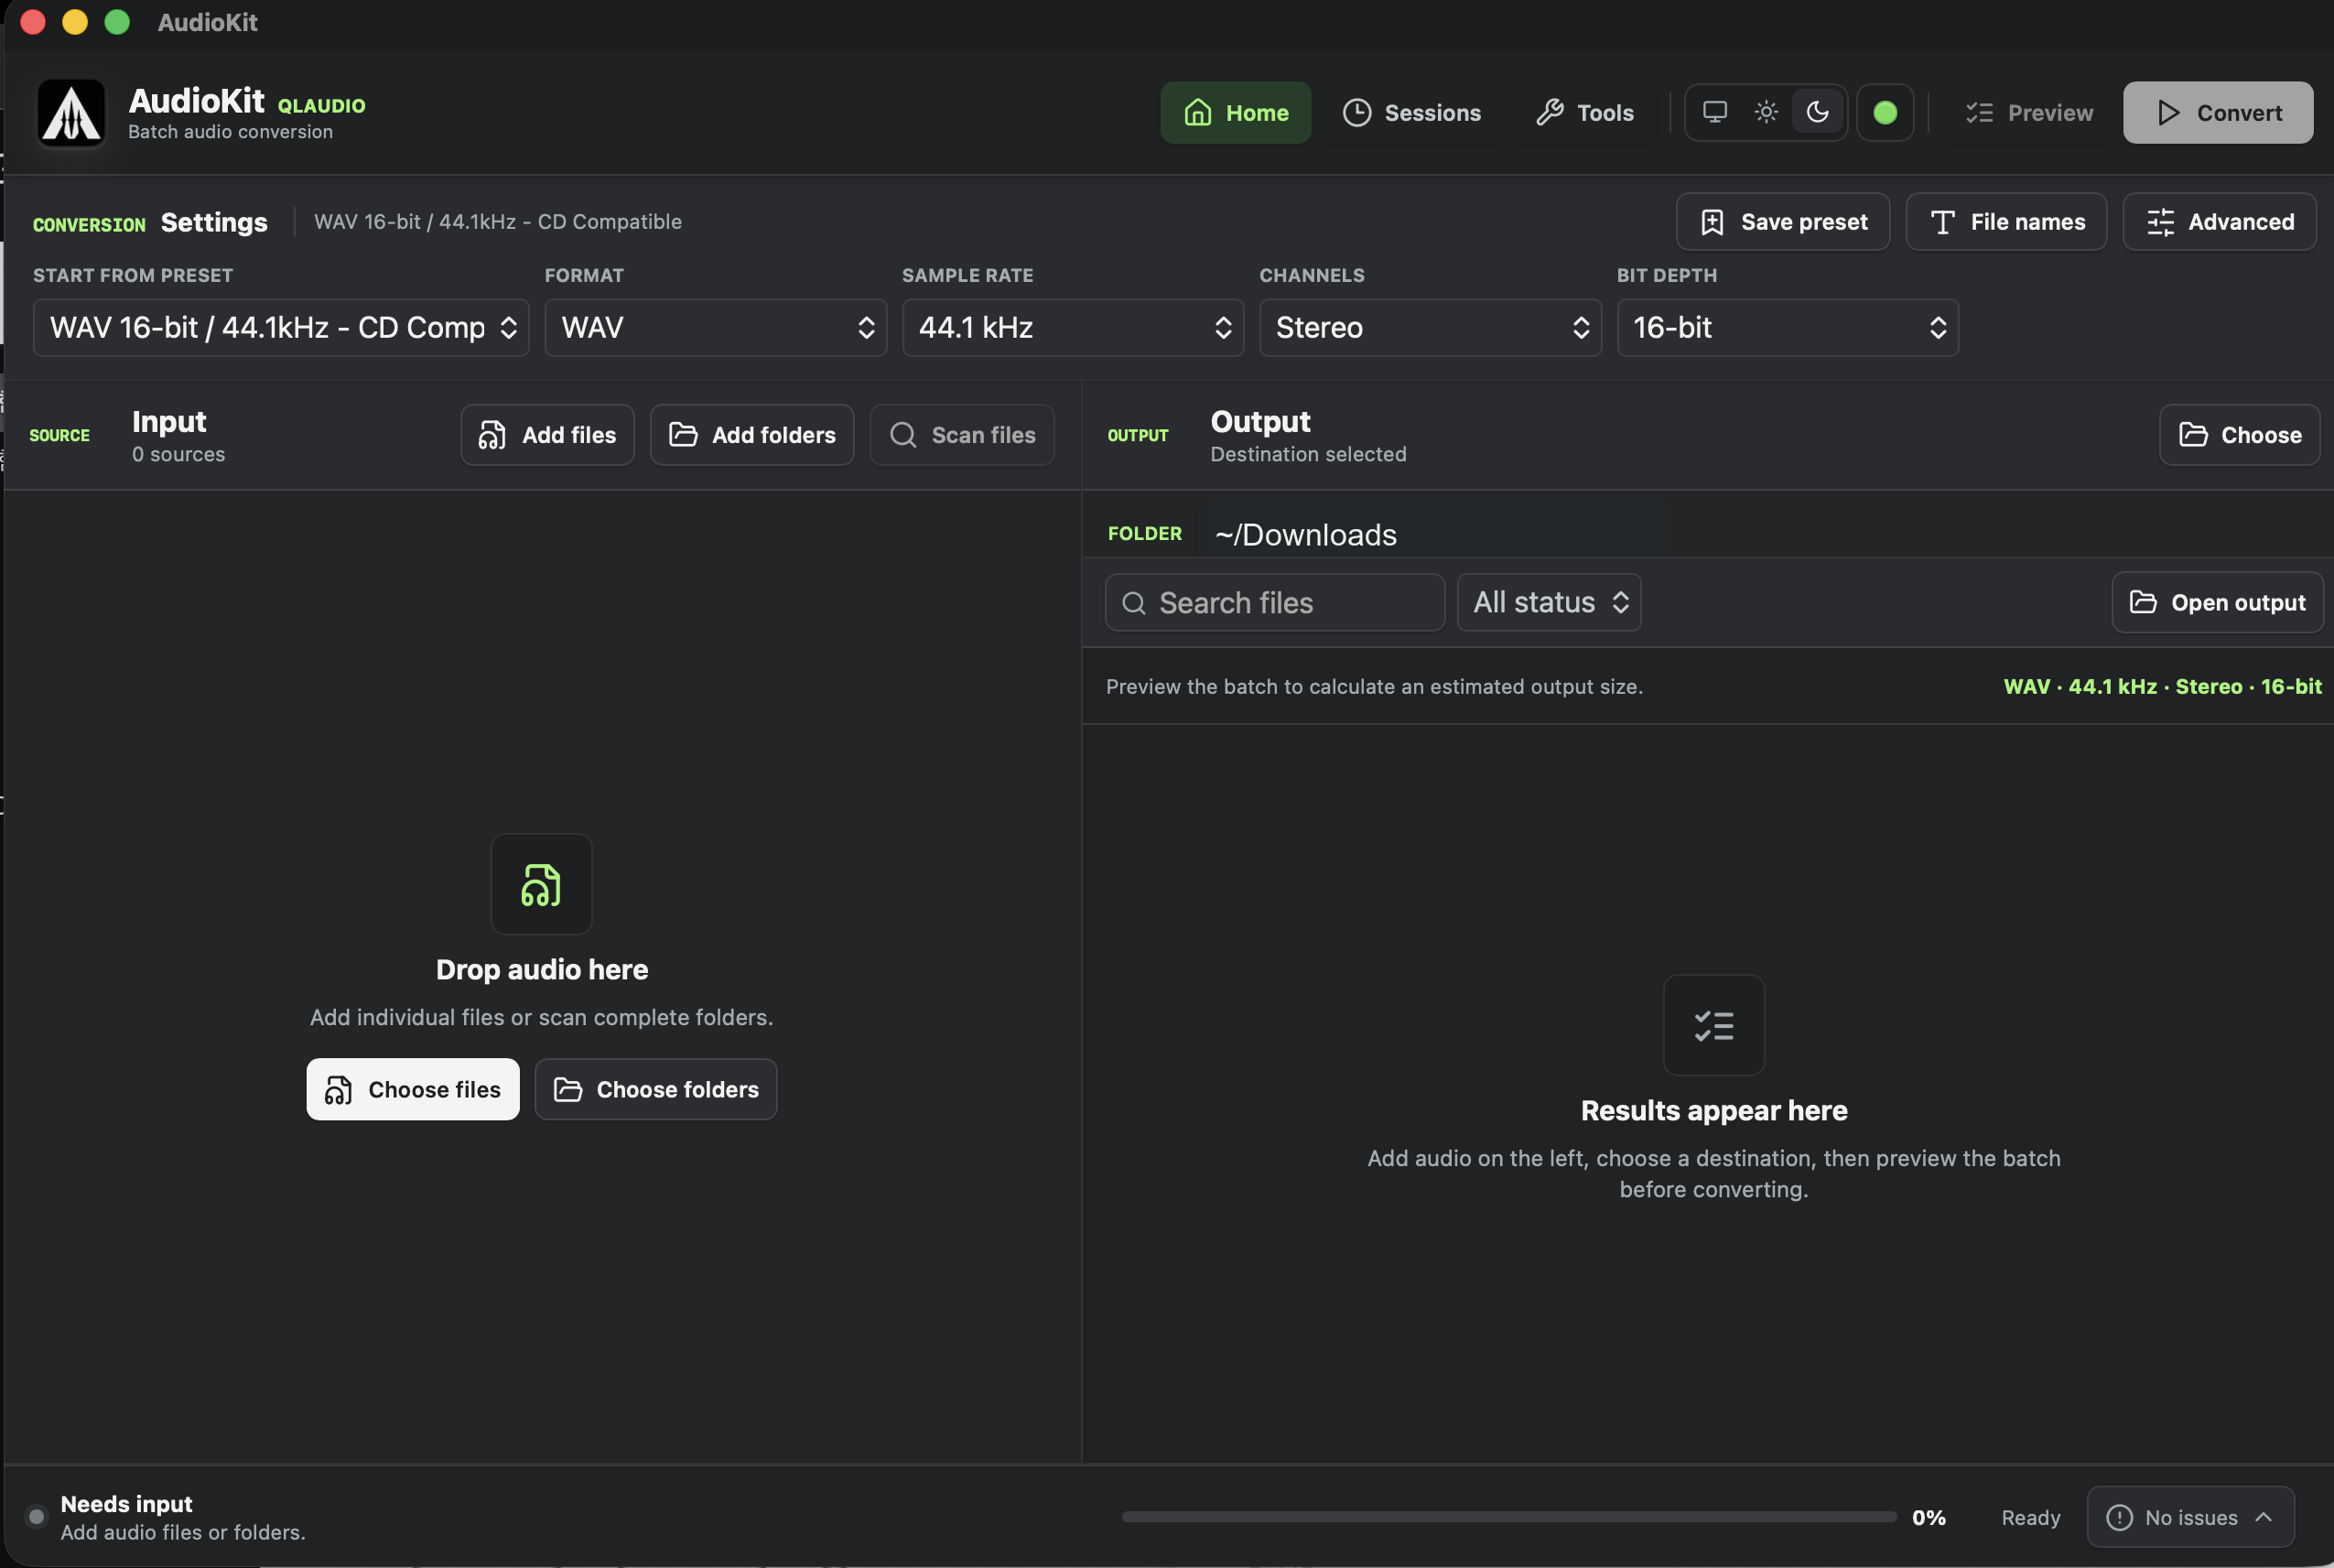Open File names options
2334x1568 pixels.
click(2006, 222)
